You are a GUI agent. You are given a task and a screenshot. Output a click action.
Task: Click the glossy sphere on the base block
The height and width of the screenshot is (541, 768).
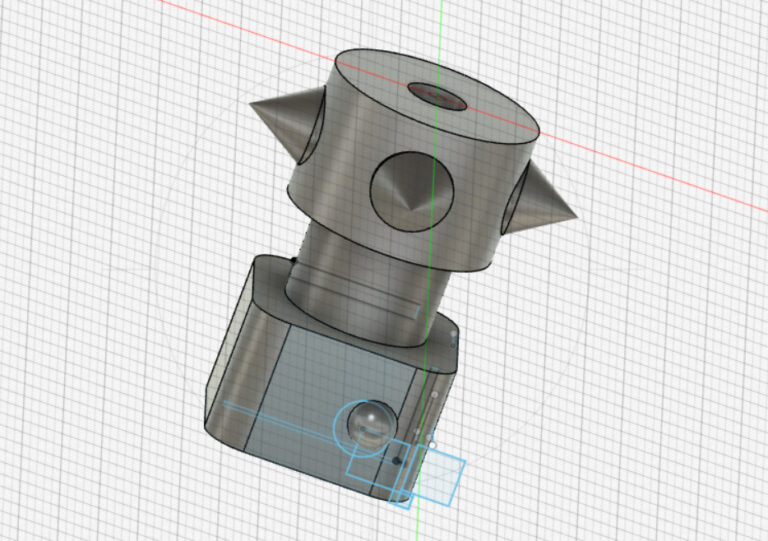(x=368, y=422)
